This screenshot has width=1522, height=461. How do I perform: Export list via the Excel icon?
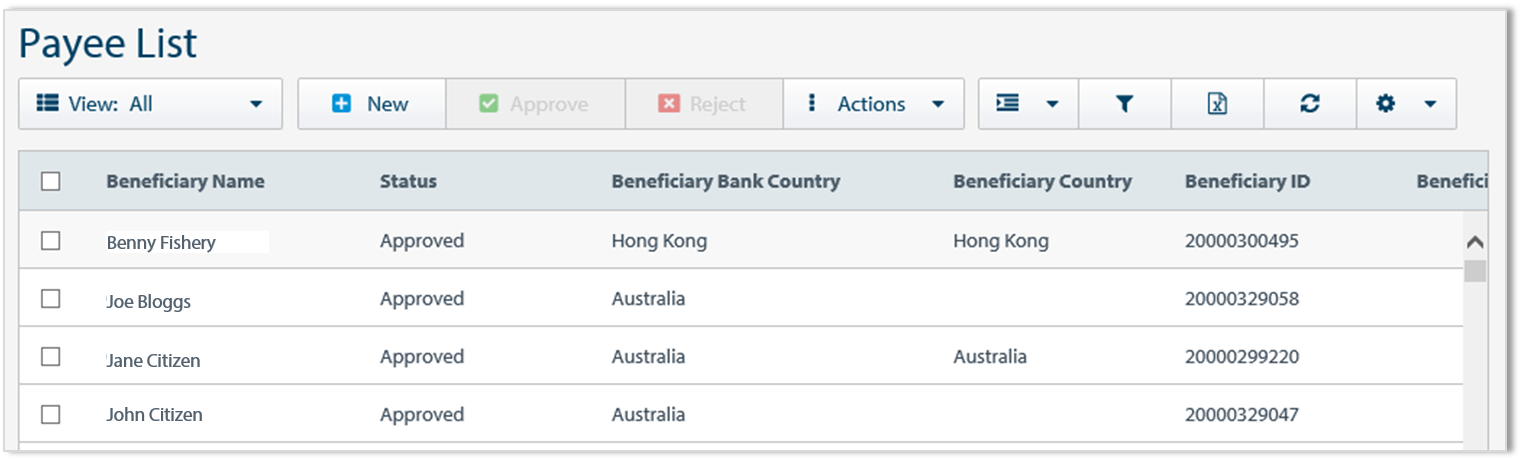point(1217,104)
